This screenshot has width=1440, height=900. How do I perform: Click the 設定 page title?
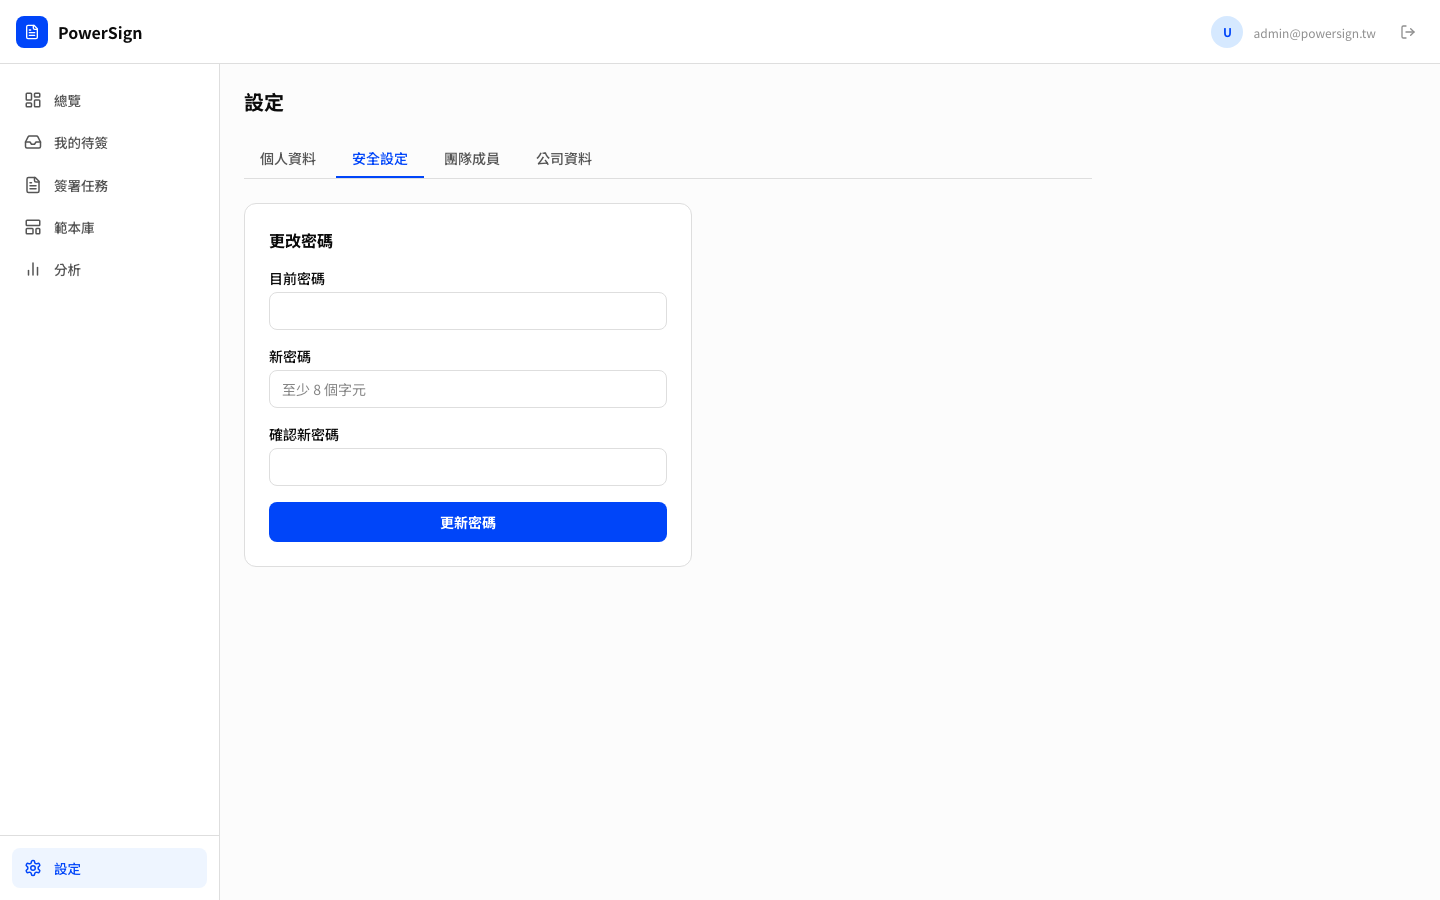[x=263, y=103]
